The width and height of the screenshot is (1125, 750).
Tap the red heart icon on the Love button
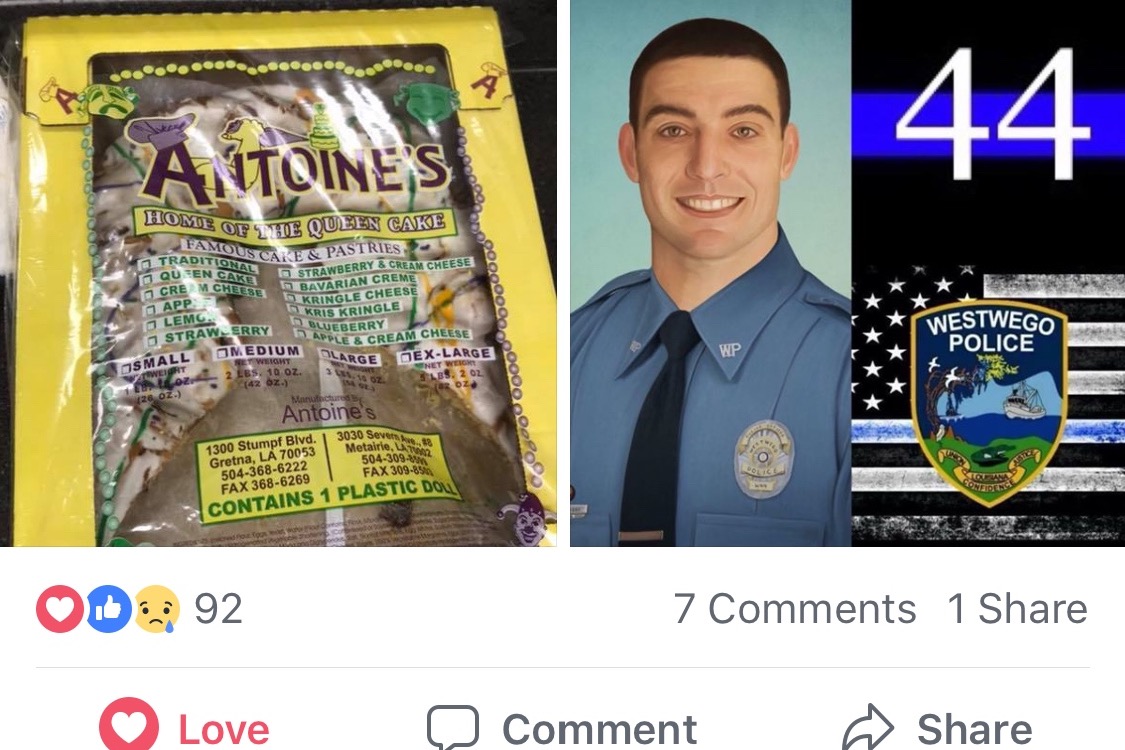[x=129, y=726]
